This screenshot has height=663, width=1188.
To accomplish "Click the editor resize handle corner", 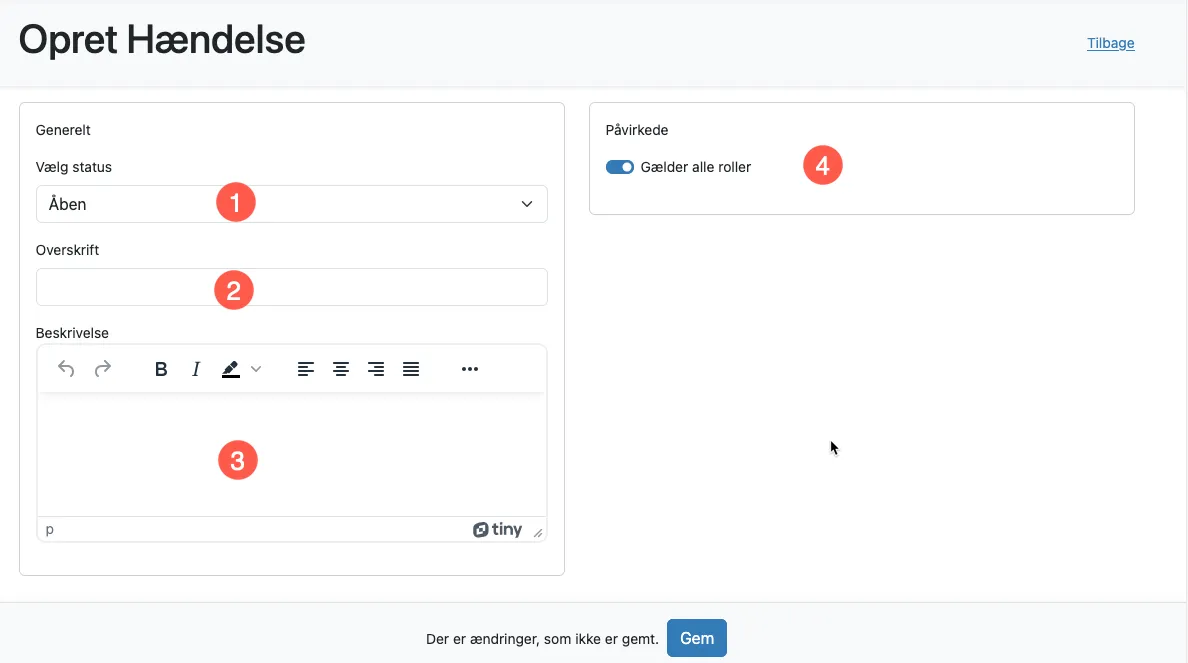I will pos(538,533).
